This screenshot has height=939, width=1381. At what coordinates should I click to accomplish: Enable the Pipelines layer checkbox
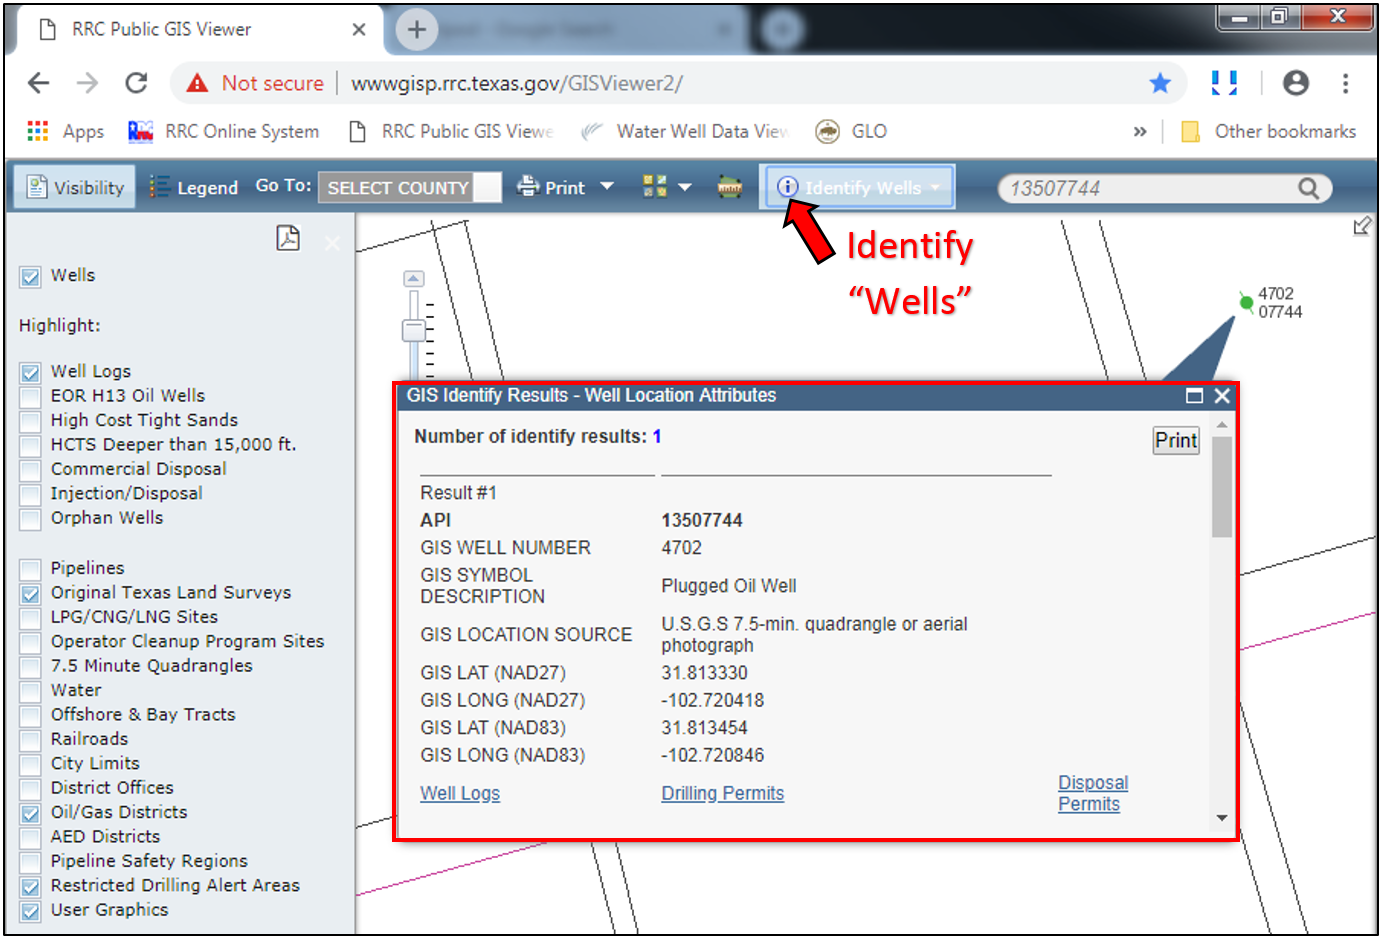tap(31, 569)
